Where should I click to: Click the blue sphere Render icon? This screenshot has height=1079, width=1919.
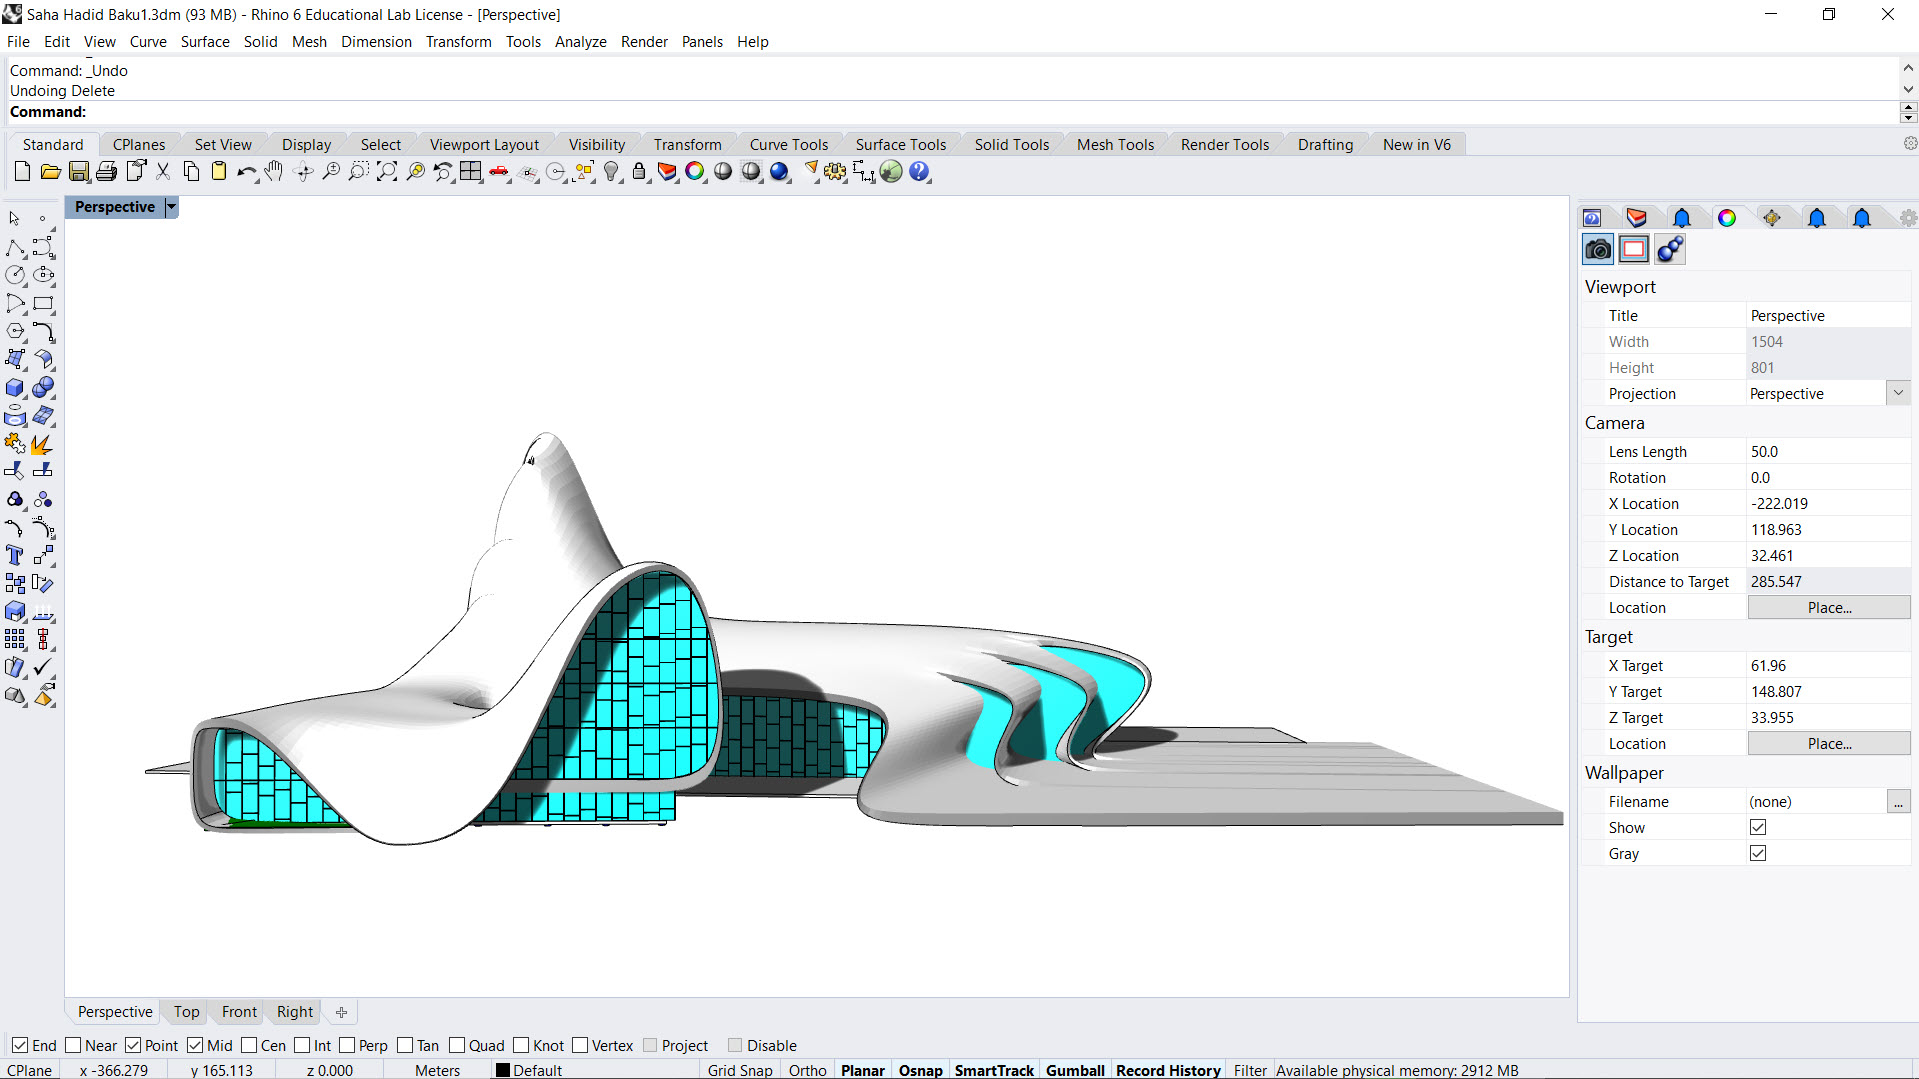[x=780, y=172]
